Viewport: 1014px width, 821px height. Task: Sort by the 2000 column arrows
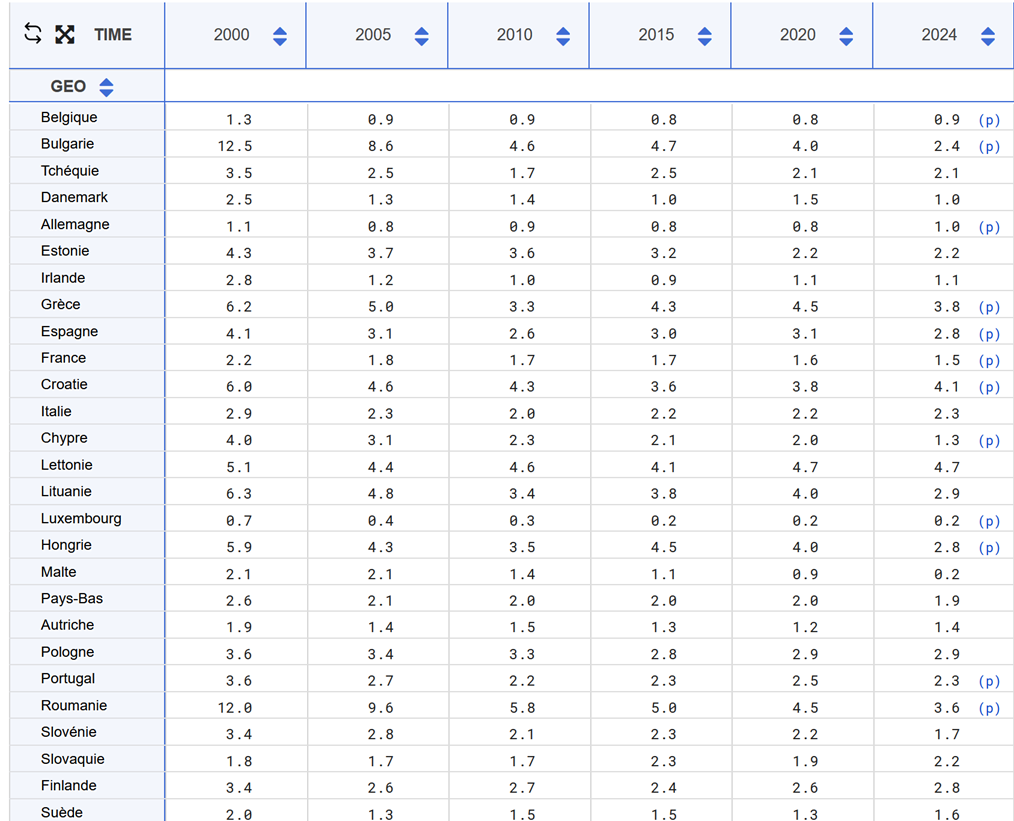pyautogui.click(x=280, y=36)
